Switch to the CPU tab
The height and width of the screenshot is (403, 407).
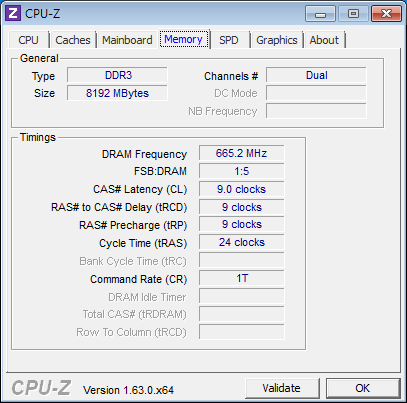[x=29, y=40]
